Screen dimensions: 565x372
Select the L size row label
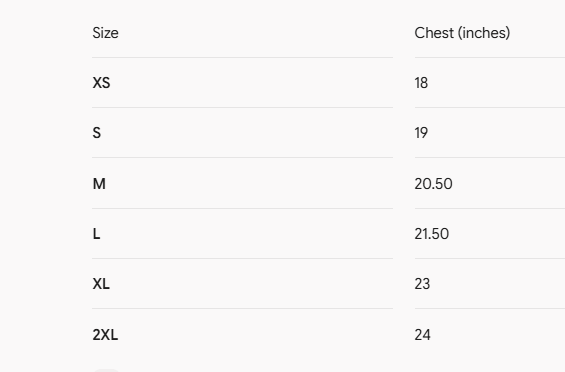(96, 234)
